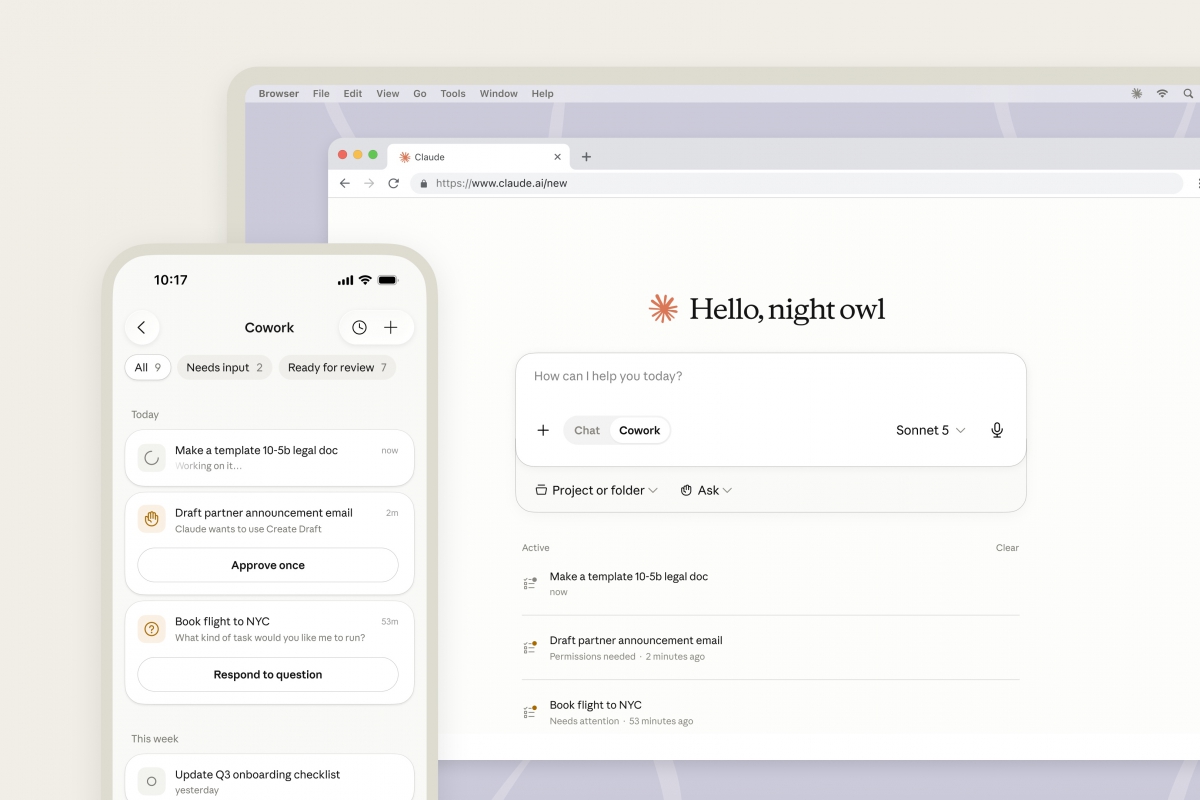The height and width of the screenshot is (800, 1200).
Task: Go forward in the browser window
Action: click(x=369, y=183)
